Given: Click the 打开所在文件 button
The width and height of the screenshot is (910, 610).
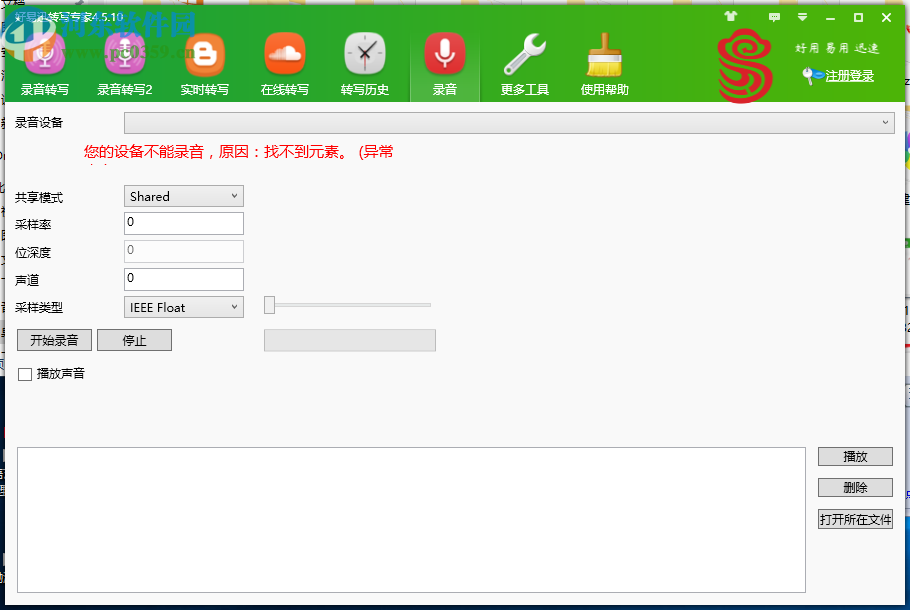Looking at the screenshot, I should pyautogui.click(x=855, y=519).
